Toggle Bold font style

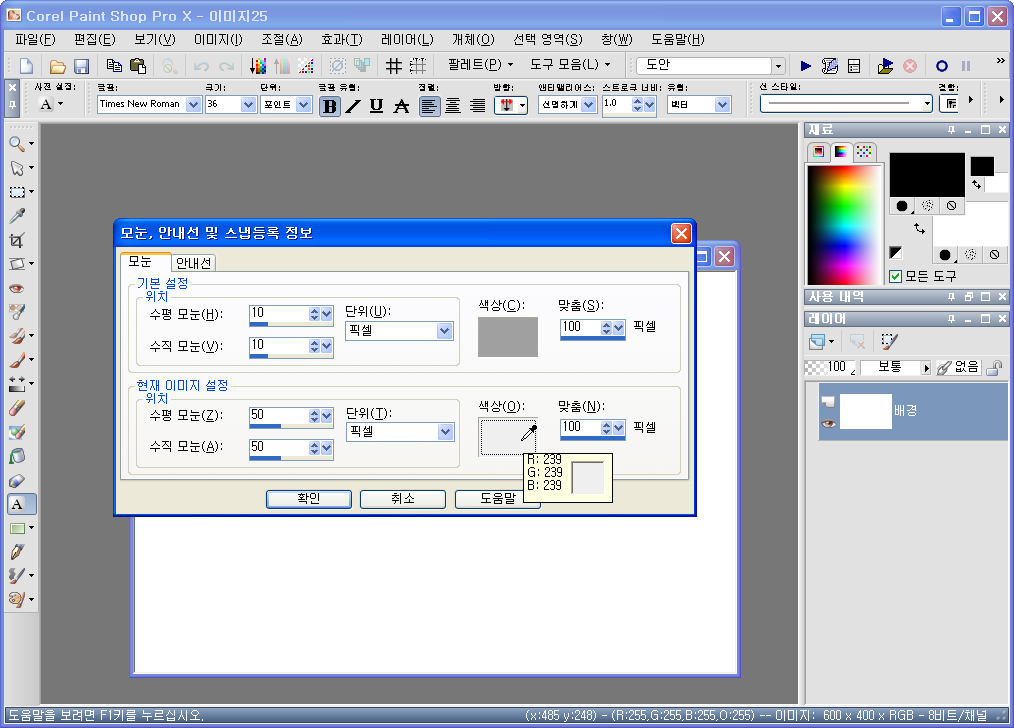click(330, 105)
